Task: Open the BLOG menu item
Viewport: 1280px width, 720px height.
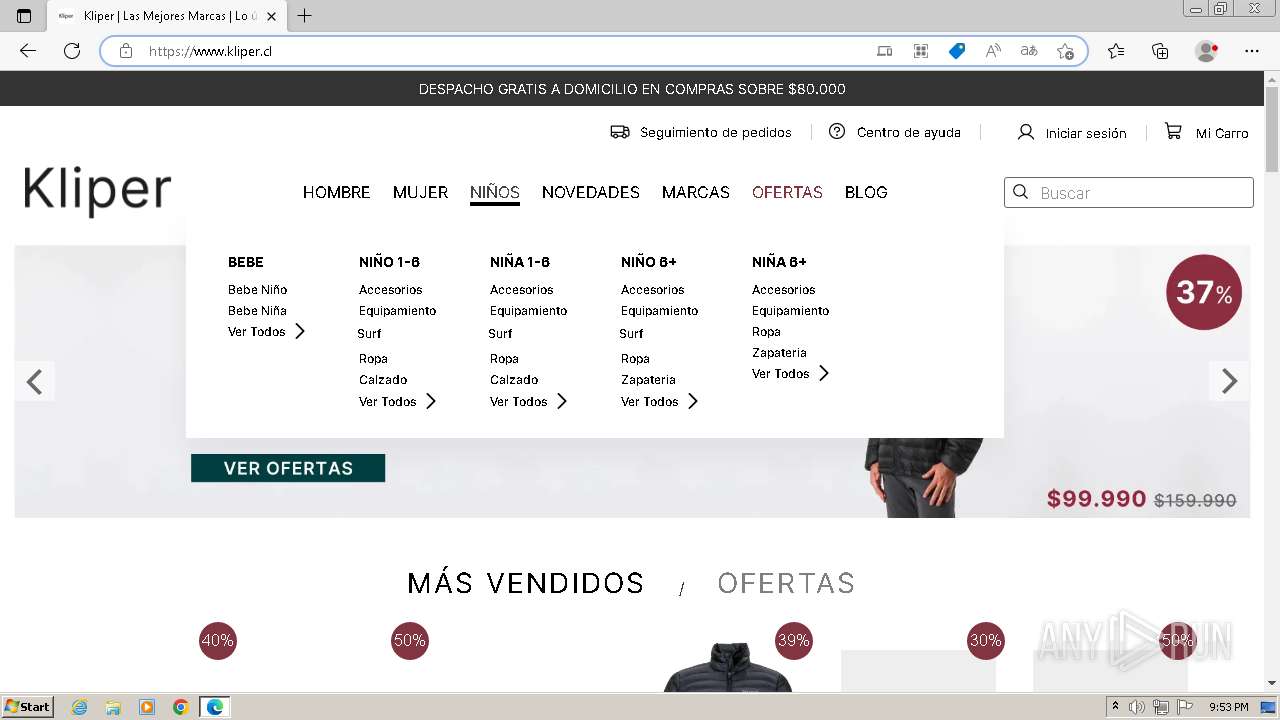Action: 866,192
